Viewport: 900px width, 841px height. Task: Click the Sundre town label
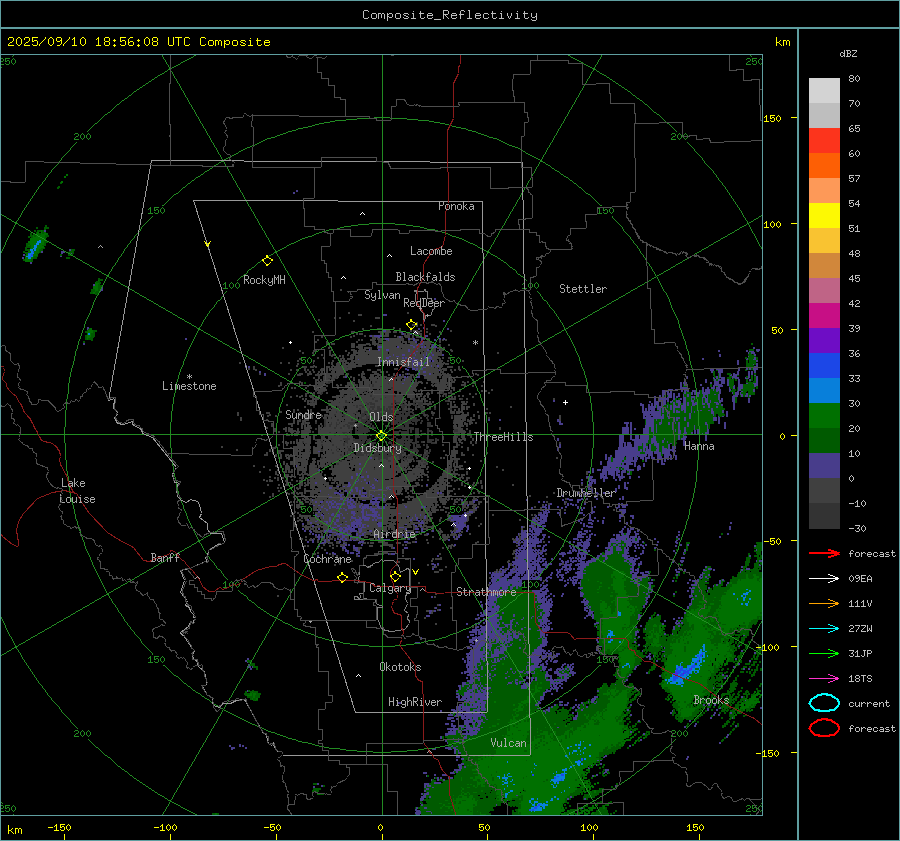[304, 414]
